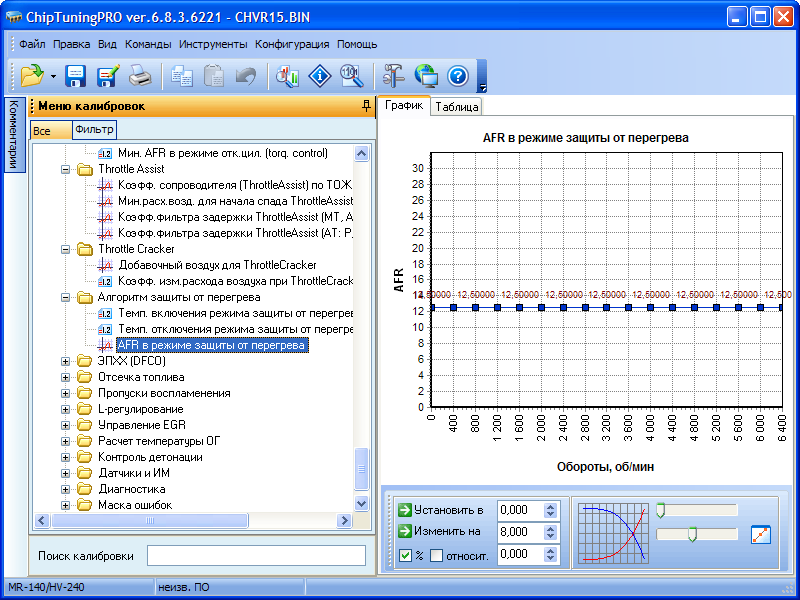Pin the Меню калибровок panel
The height and width of the screenshot is (600, 800).
(366, 106)
